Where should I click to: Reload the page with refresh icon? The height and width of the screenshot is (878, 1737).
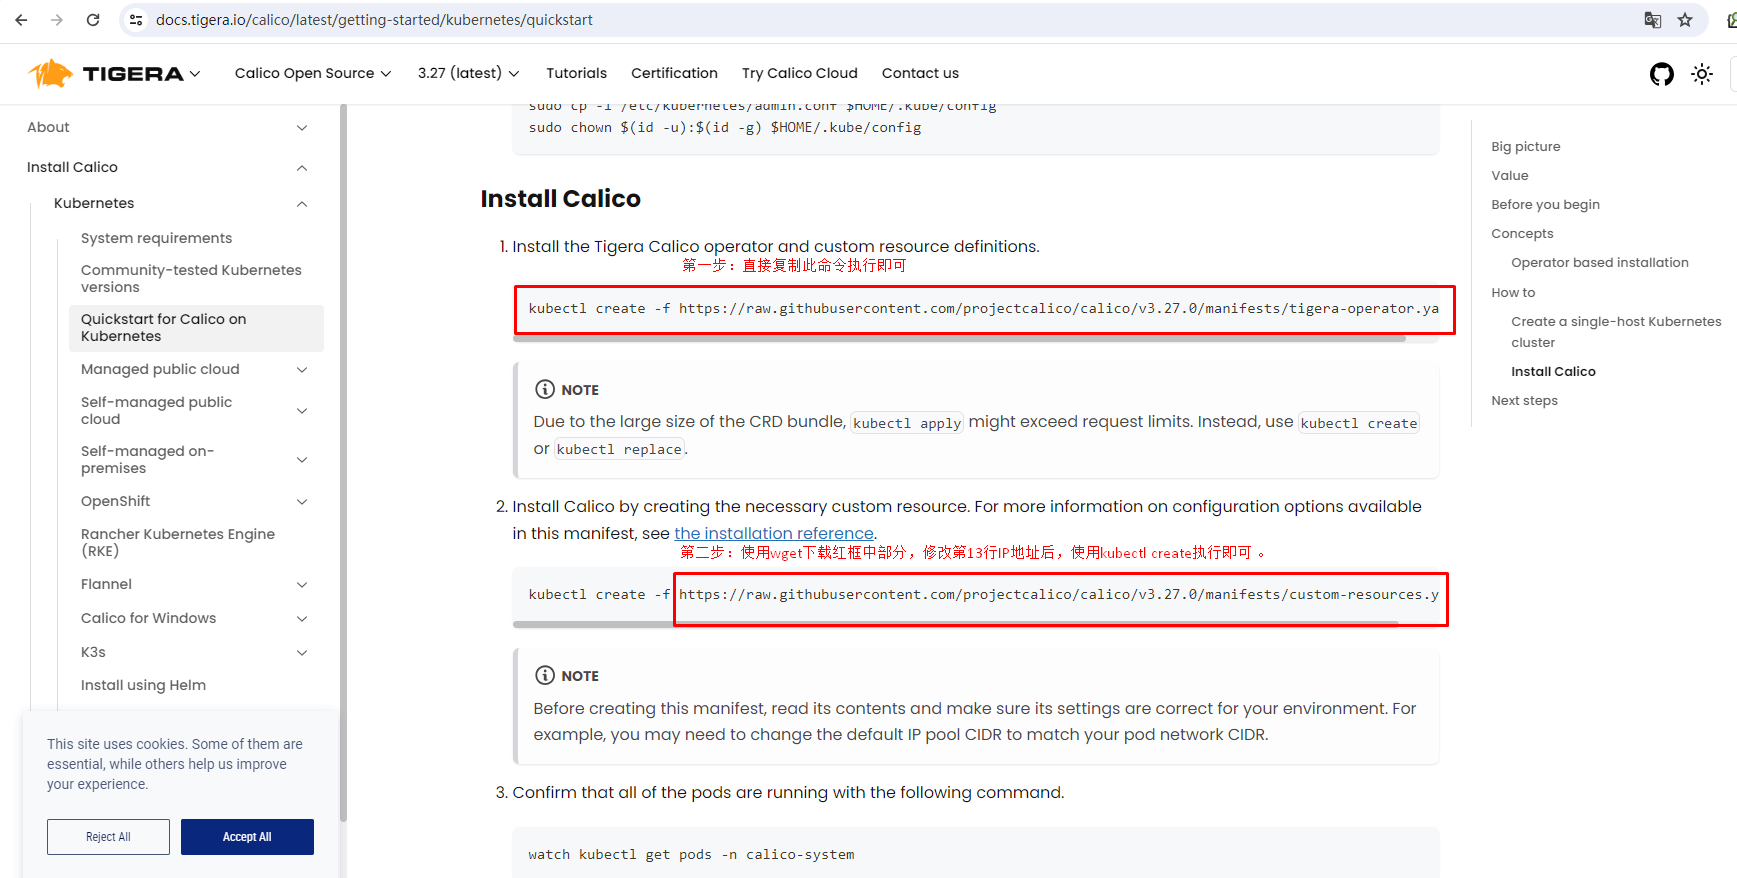(x=93, y=20)
